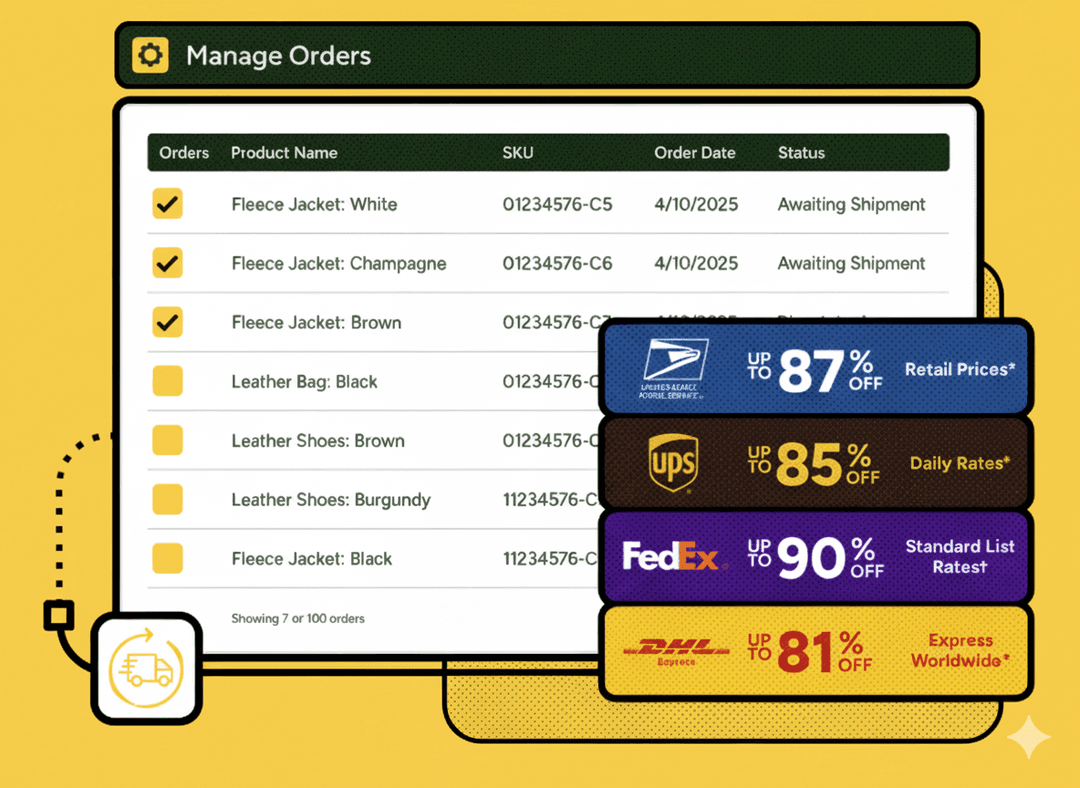Uncheck the Fleece Jacket: Brown order
This screenshot has width=1080, height=788.
coord(167,322)
